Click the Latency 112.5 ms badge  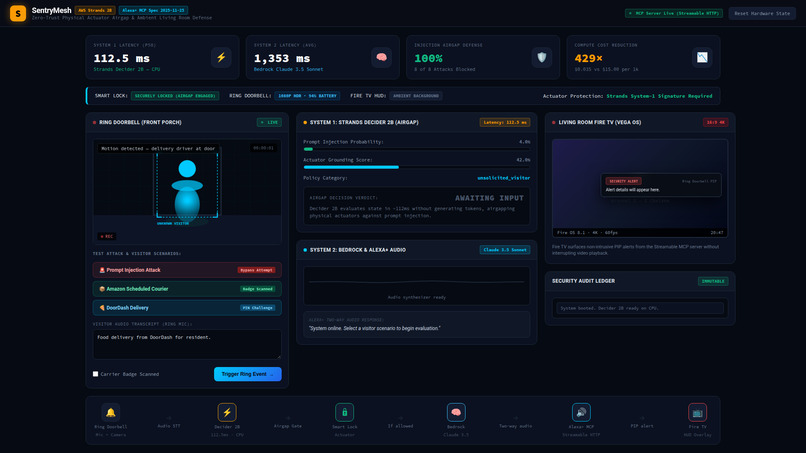coord(505,122)
